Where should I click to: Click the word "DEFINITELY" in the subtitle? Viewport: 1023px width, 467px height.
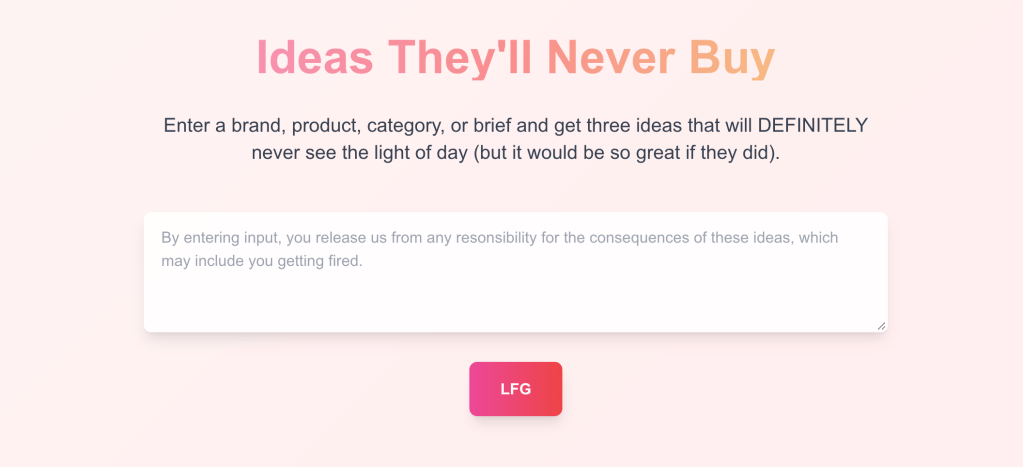click(x=812, y=126)
